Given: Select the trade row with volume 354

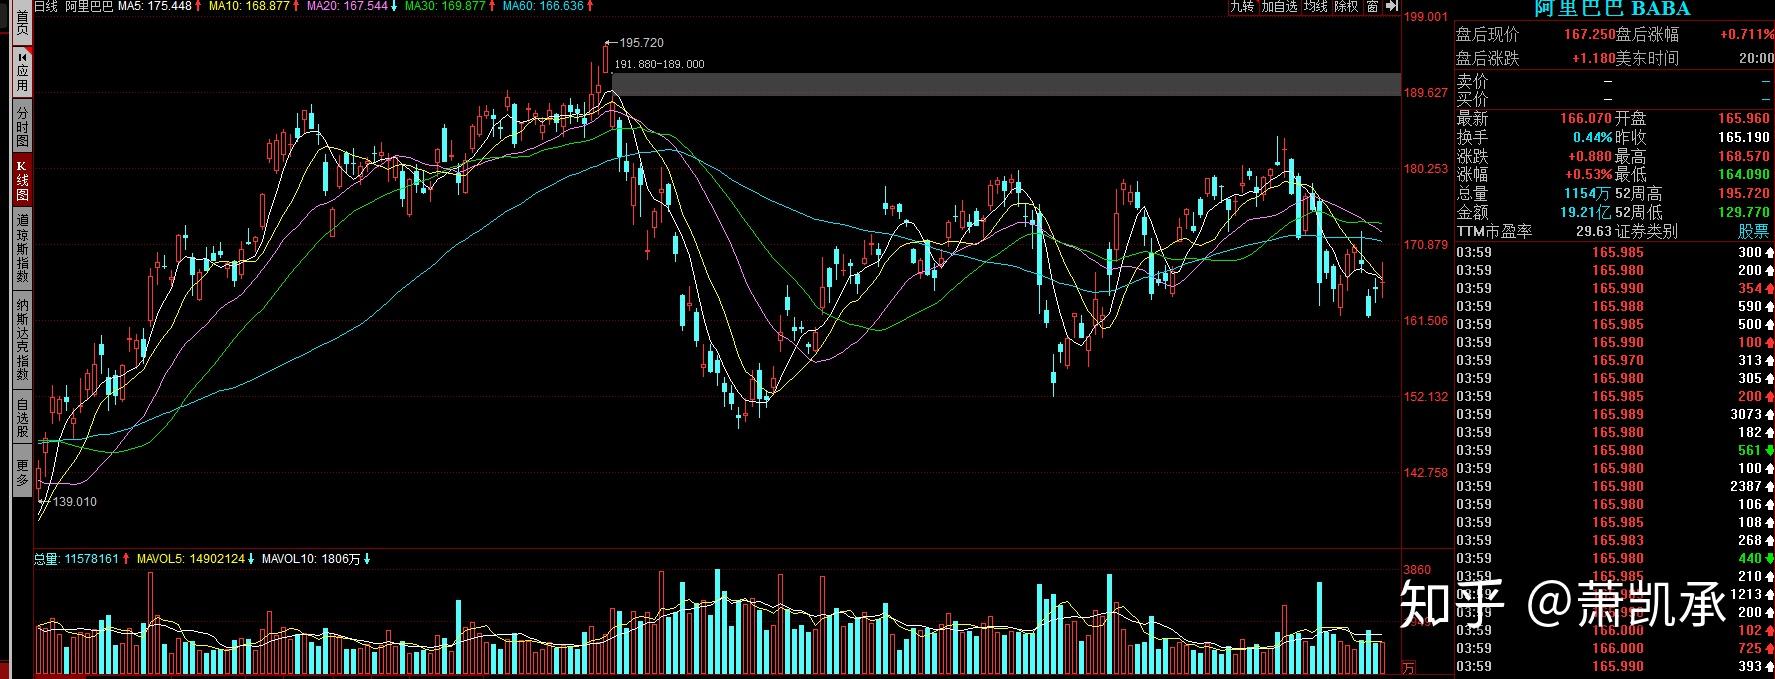Looking at the screenshot, I should [x=1615, y=288].
